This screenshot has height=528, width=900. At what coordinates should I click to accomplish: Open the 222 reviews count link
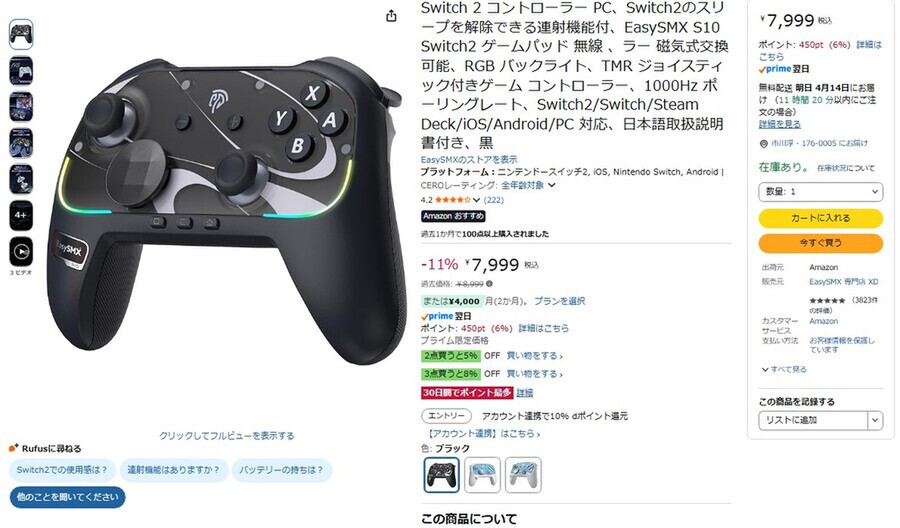click(x=493, y=200)
